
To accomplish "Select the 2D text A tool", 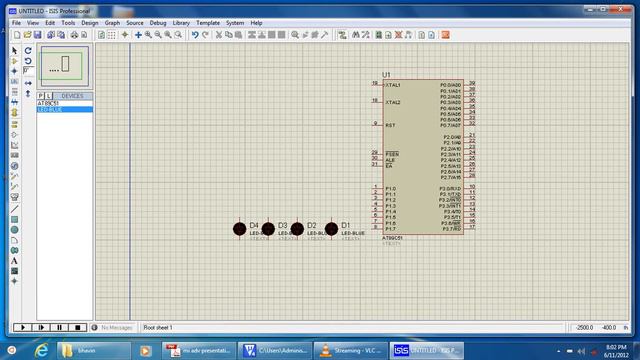I will [x=14, y=261].
